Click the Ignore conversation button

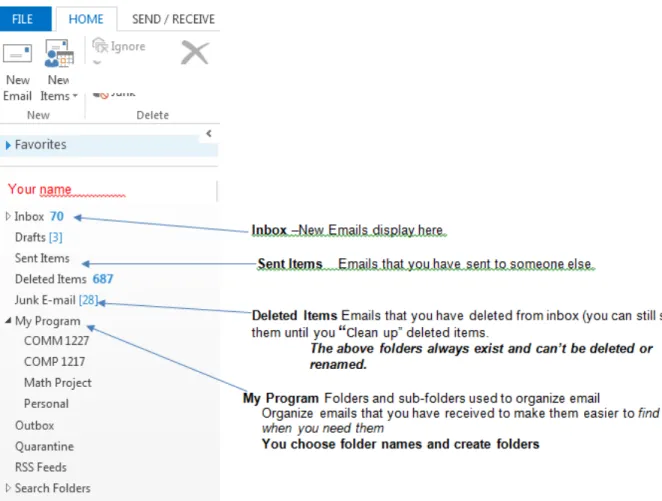click(119, 46)
